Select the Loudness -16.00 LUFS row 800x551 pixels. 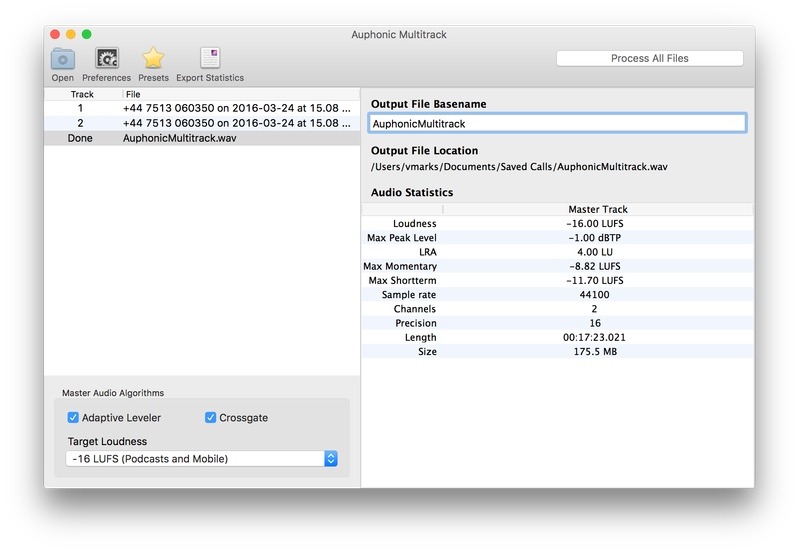(x=557, y=223)
